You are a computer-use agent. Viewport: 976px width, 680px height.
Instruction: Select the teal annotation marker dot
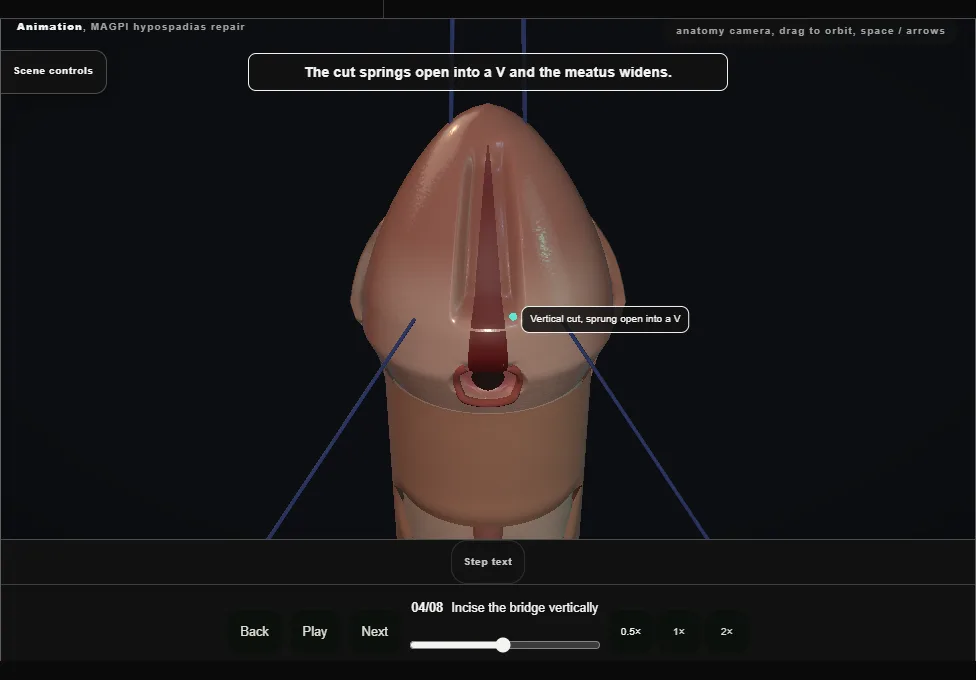click(x=513, y=317)
